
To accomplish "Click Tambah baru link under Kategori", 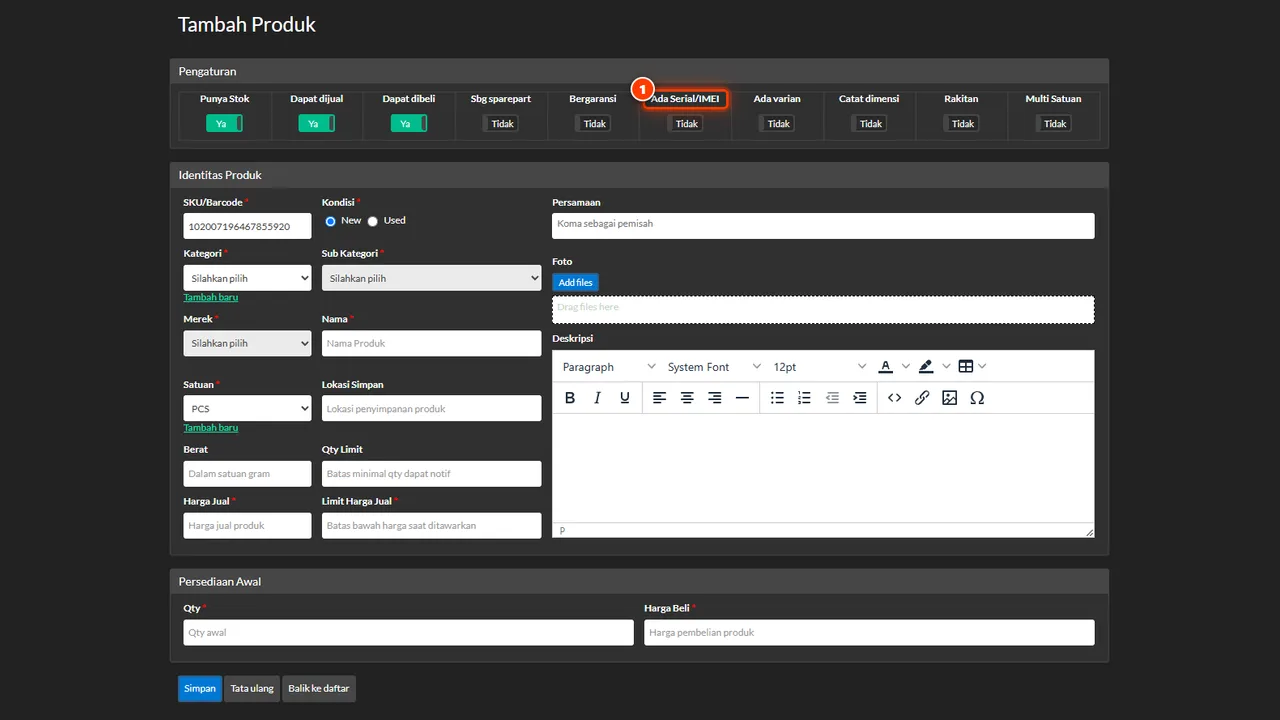I will click(211, 297).
